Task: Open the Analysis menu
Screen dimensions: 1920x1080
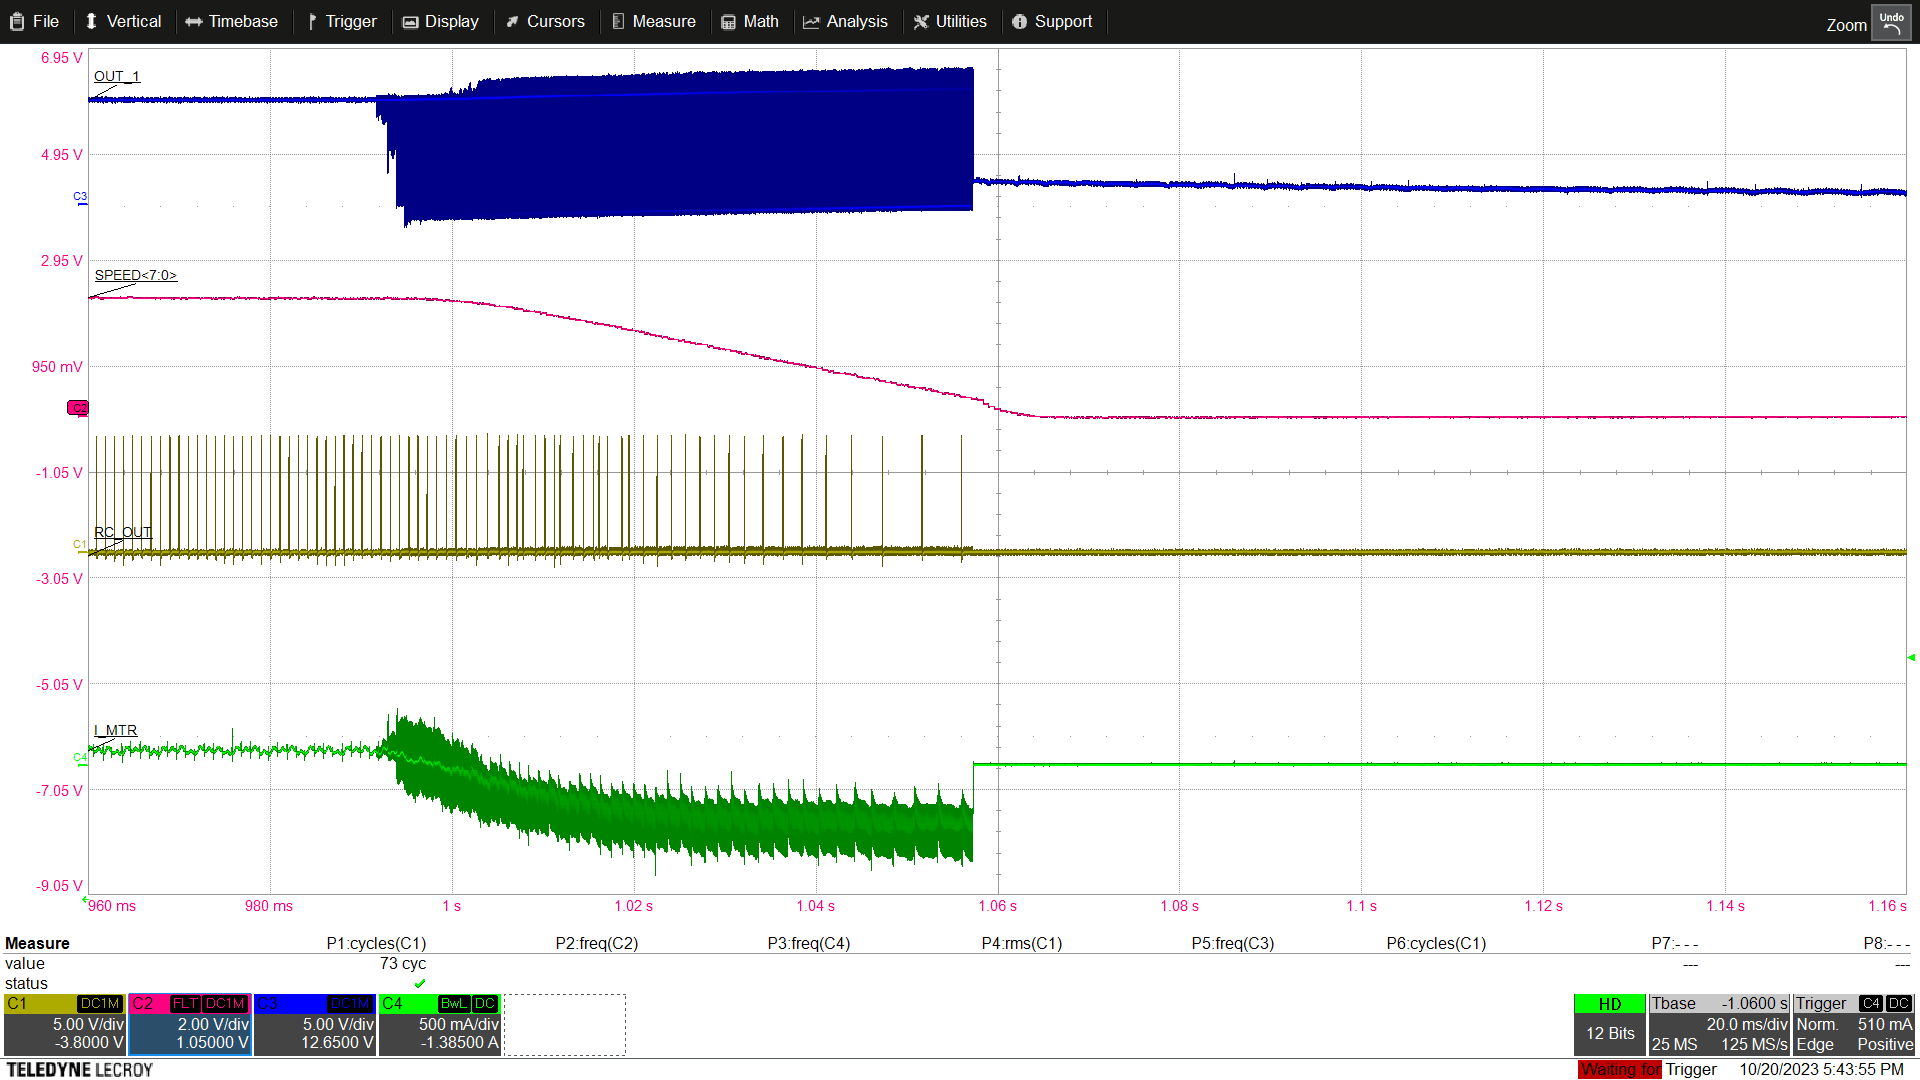Action: tap(846, 21)
